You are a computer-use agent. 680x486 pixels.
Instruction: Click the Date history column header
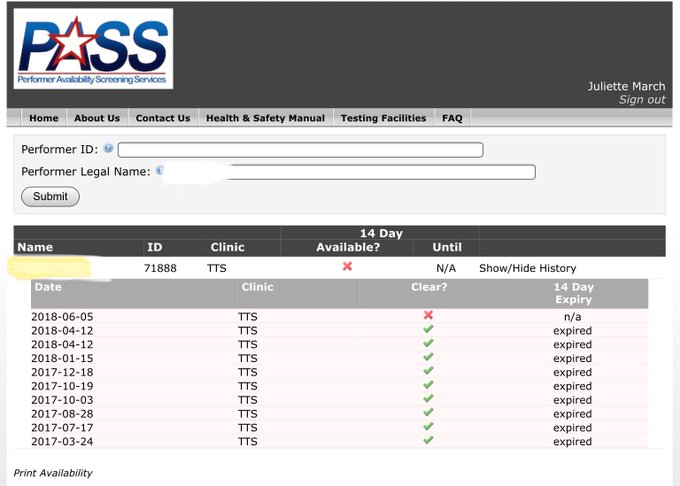click(48, 287)
